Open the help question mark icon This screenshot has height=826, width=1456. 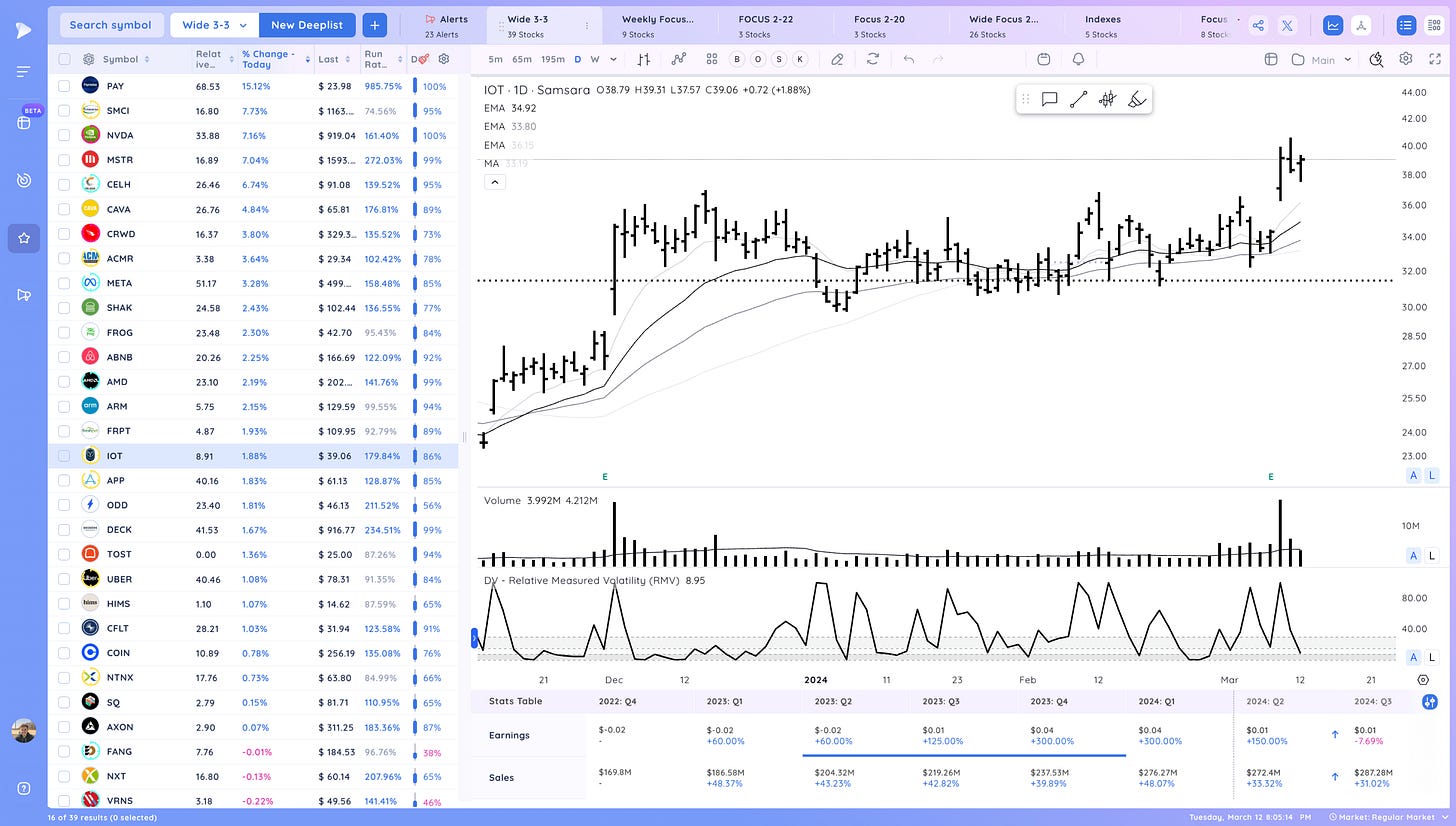point(24,789)
